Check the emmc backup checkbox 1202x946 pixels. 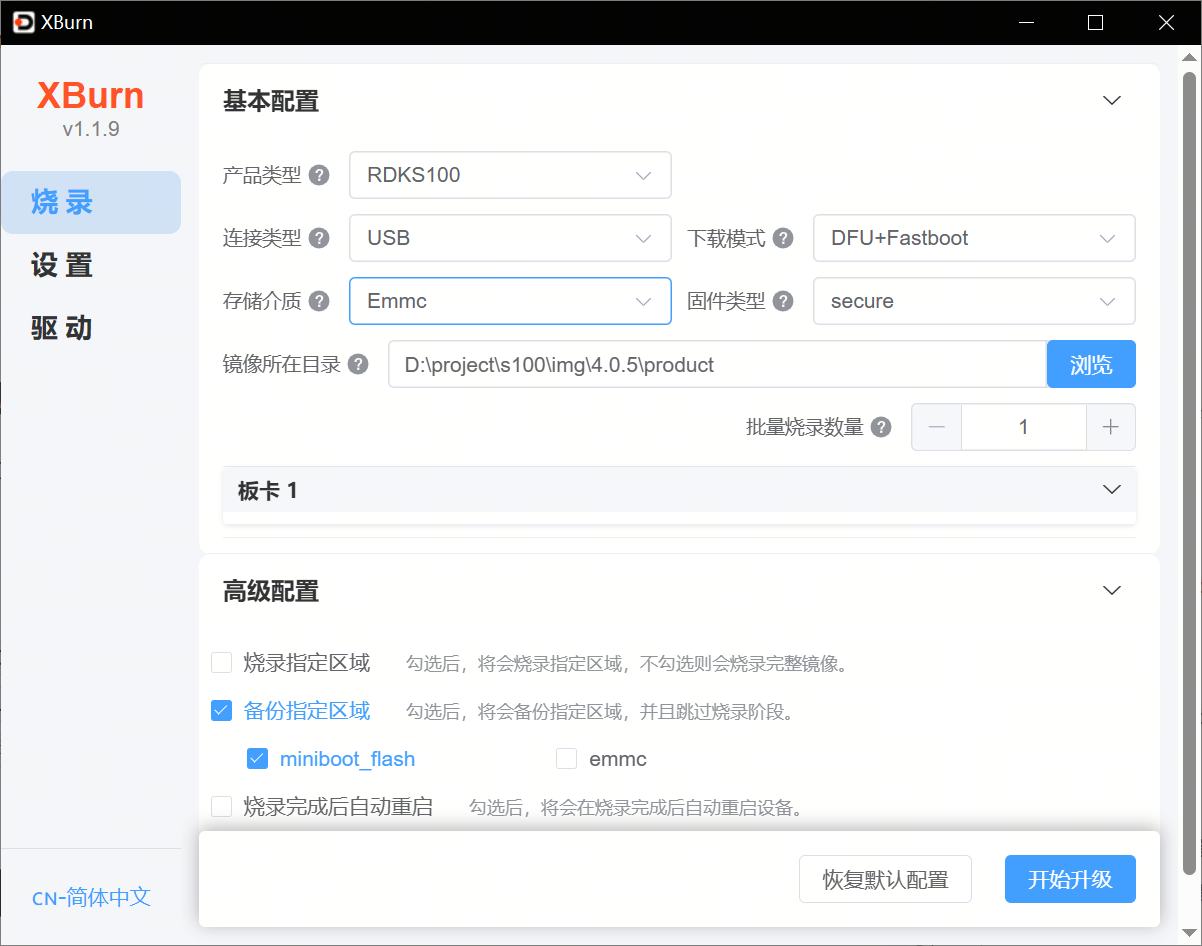tap(567, 759)
